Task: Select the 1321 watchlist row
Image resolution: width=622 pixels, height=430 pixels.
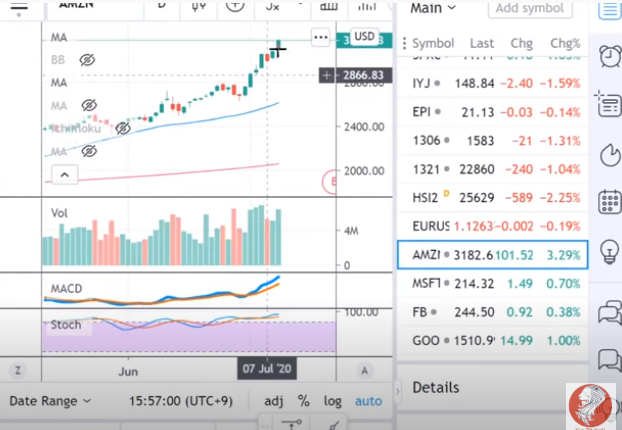Action: coord(493,169)
